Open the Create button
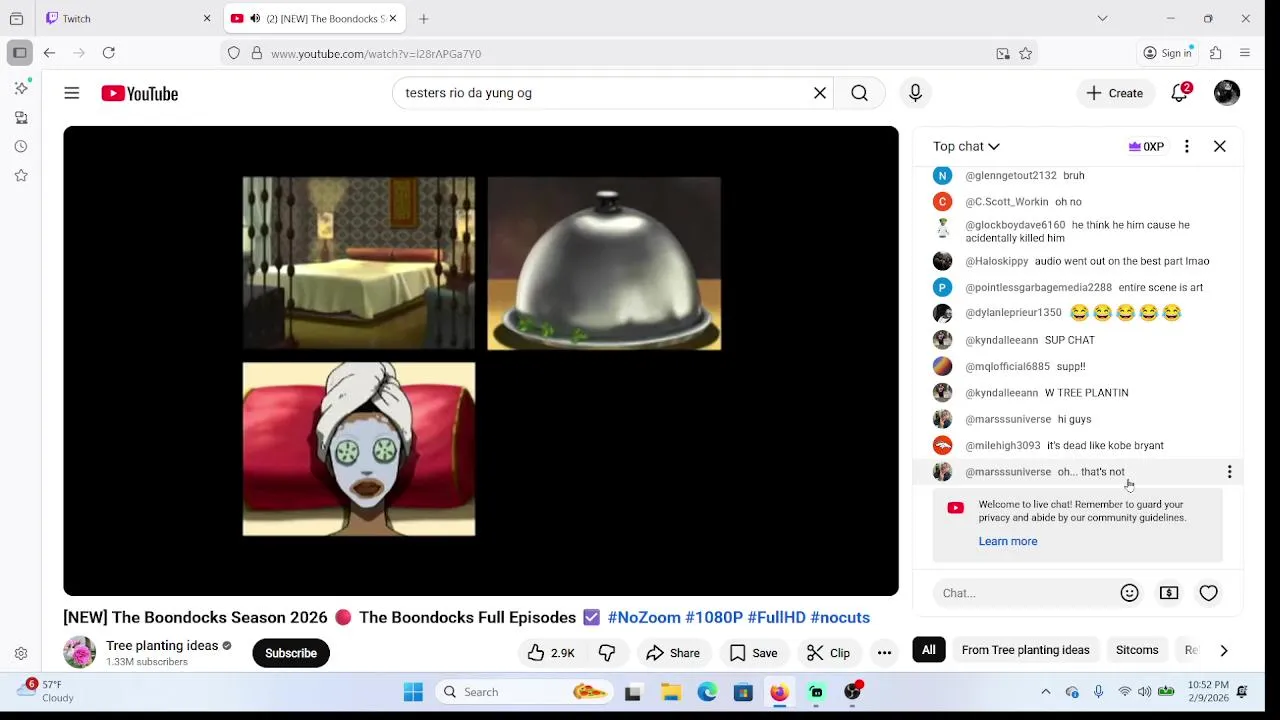Screen dimensions: 1280x720 tap(1115, 93)
